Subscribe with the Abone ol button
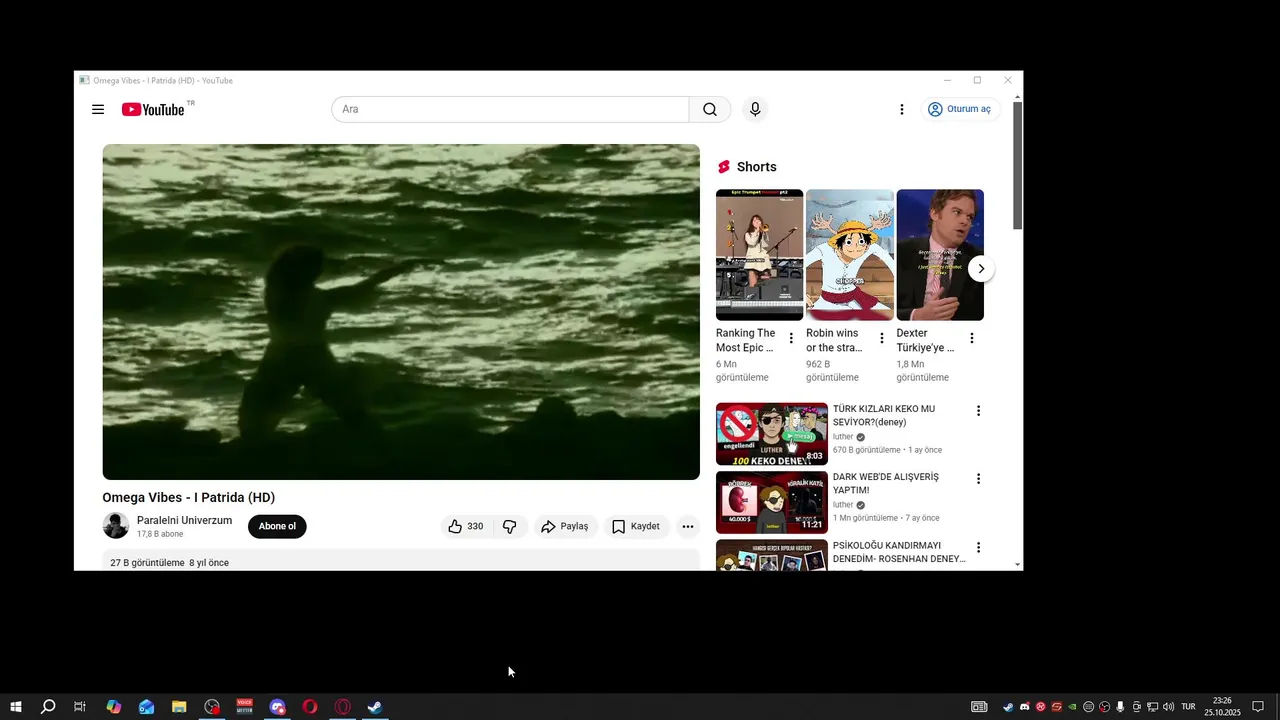 [x=277, y=526]
